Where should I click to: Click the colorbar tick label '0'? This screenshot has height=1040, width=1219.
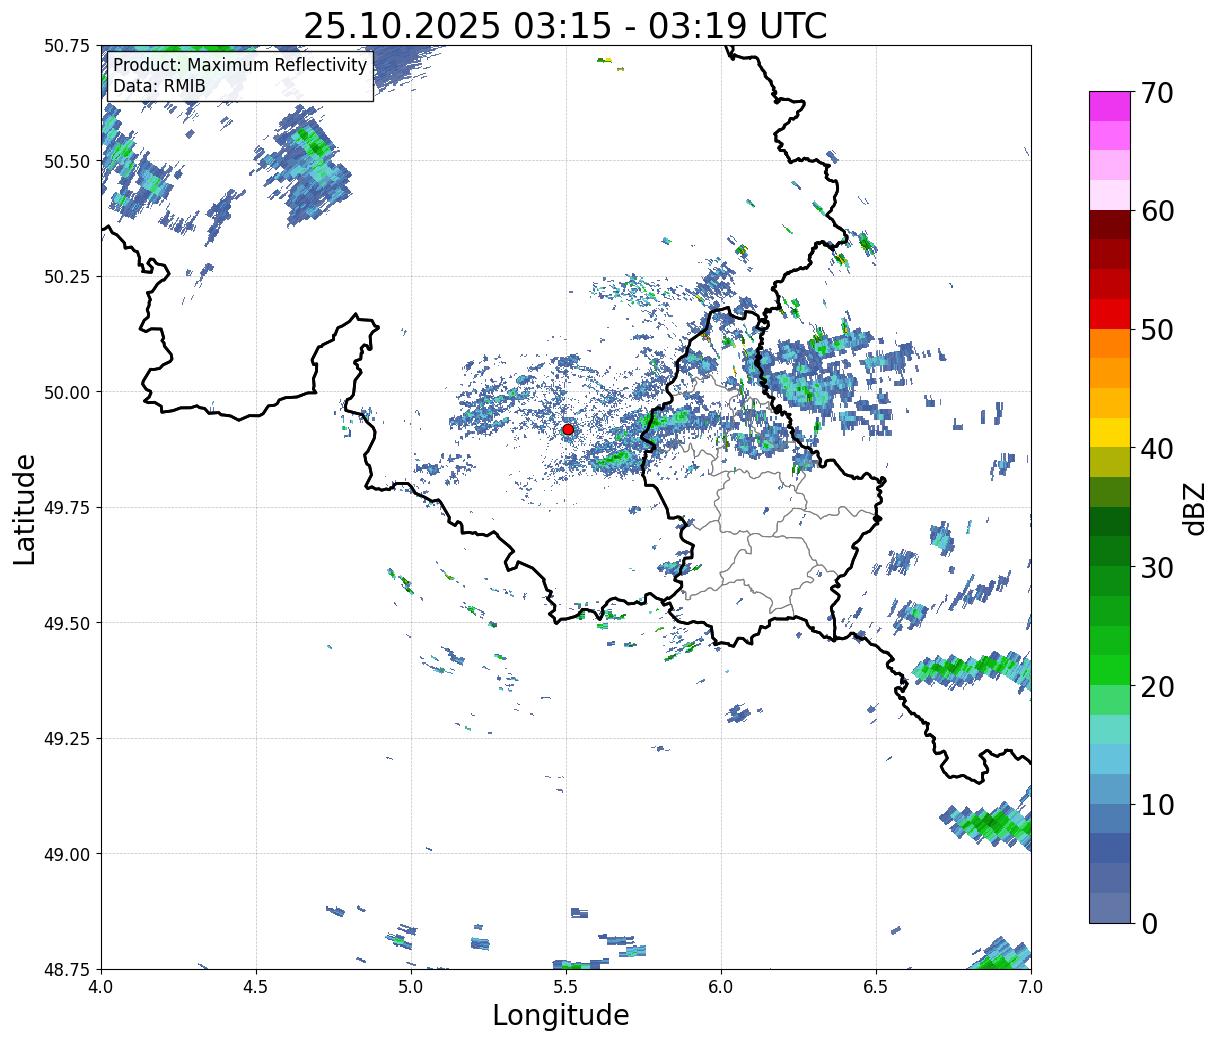pos(1149,924)
